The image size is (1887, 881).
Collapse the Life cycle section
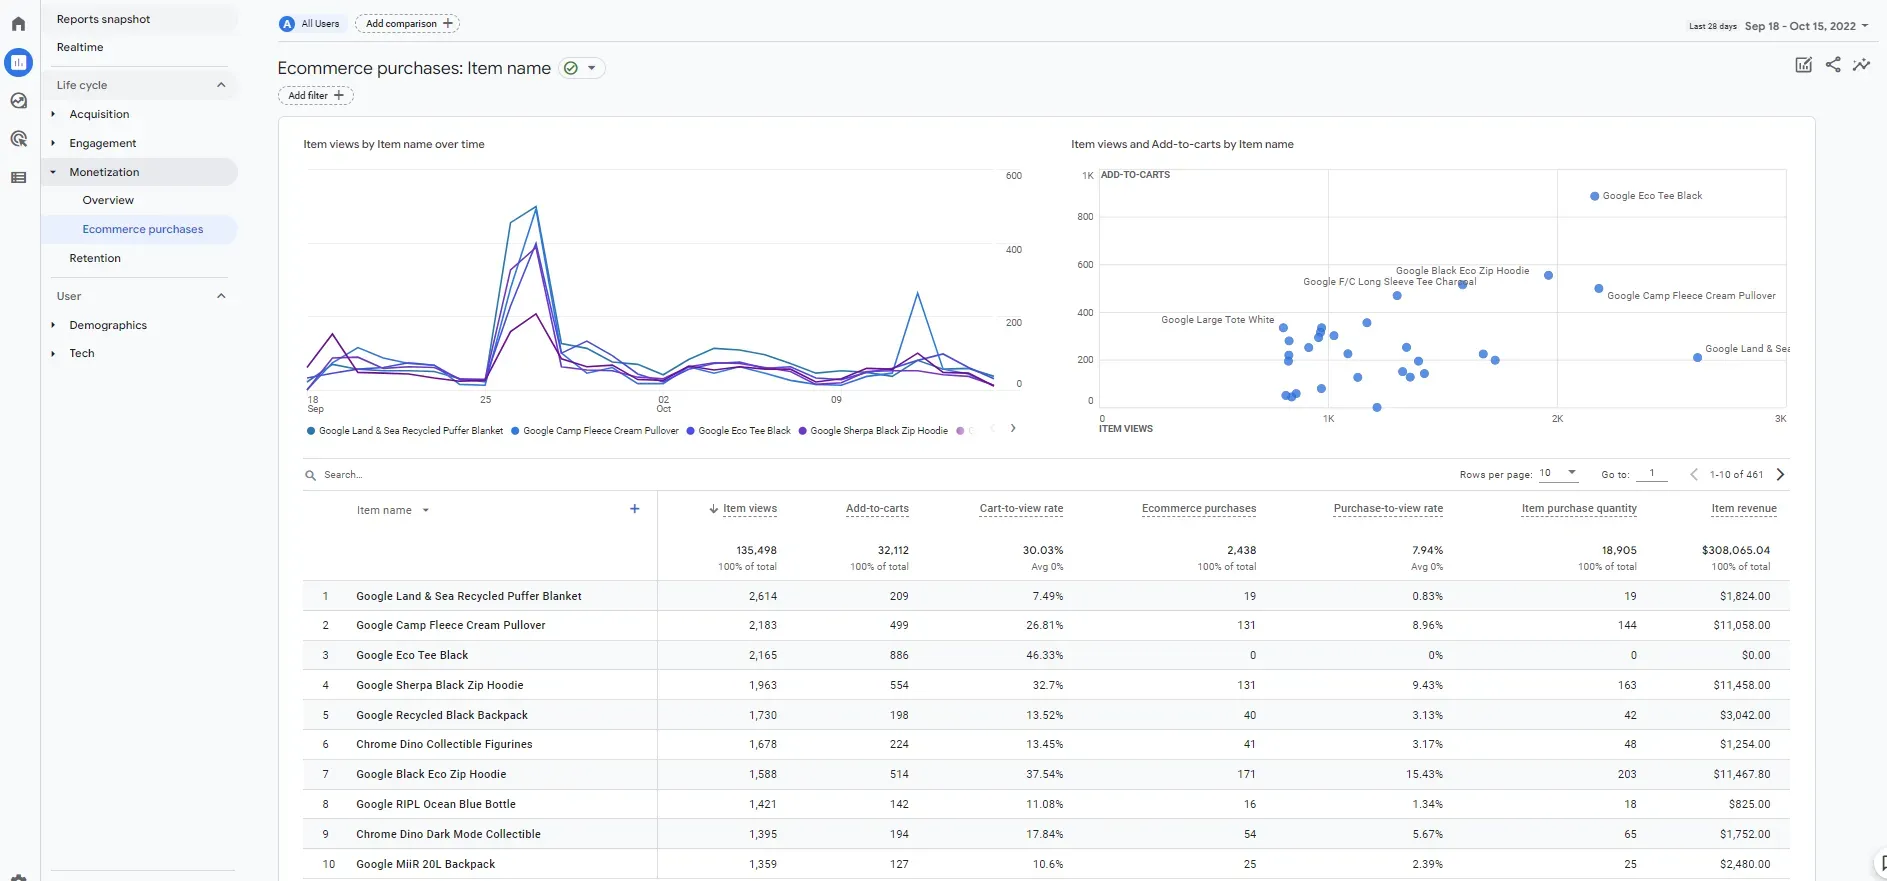221,85
